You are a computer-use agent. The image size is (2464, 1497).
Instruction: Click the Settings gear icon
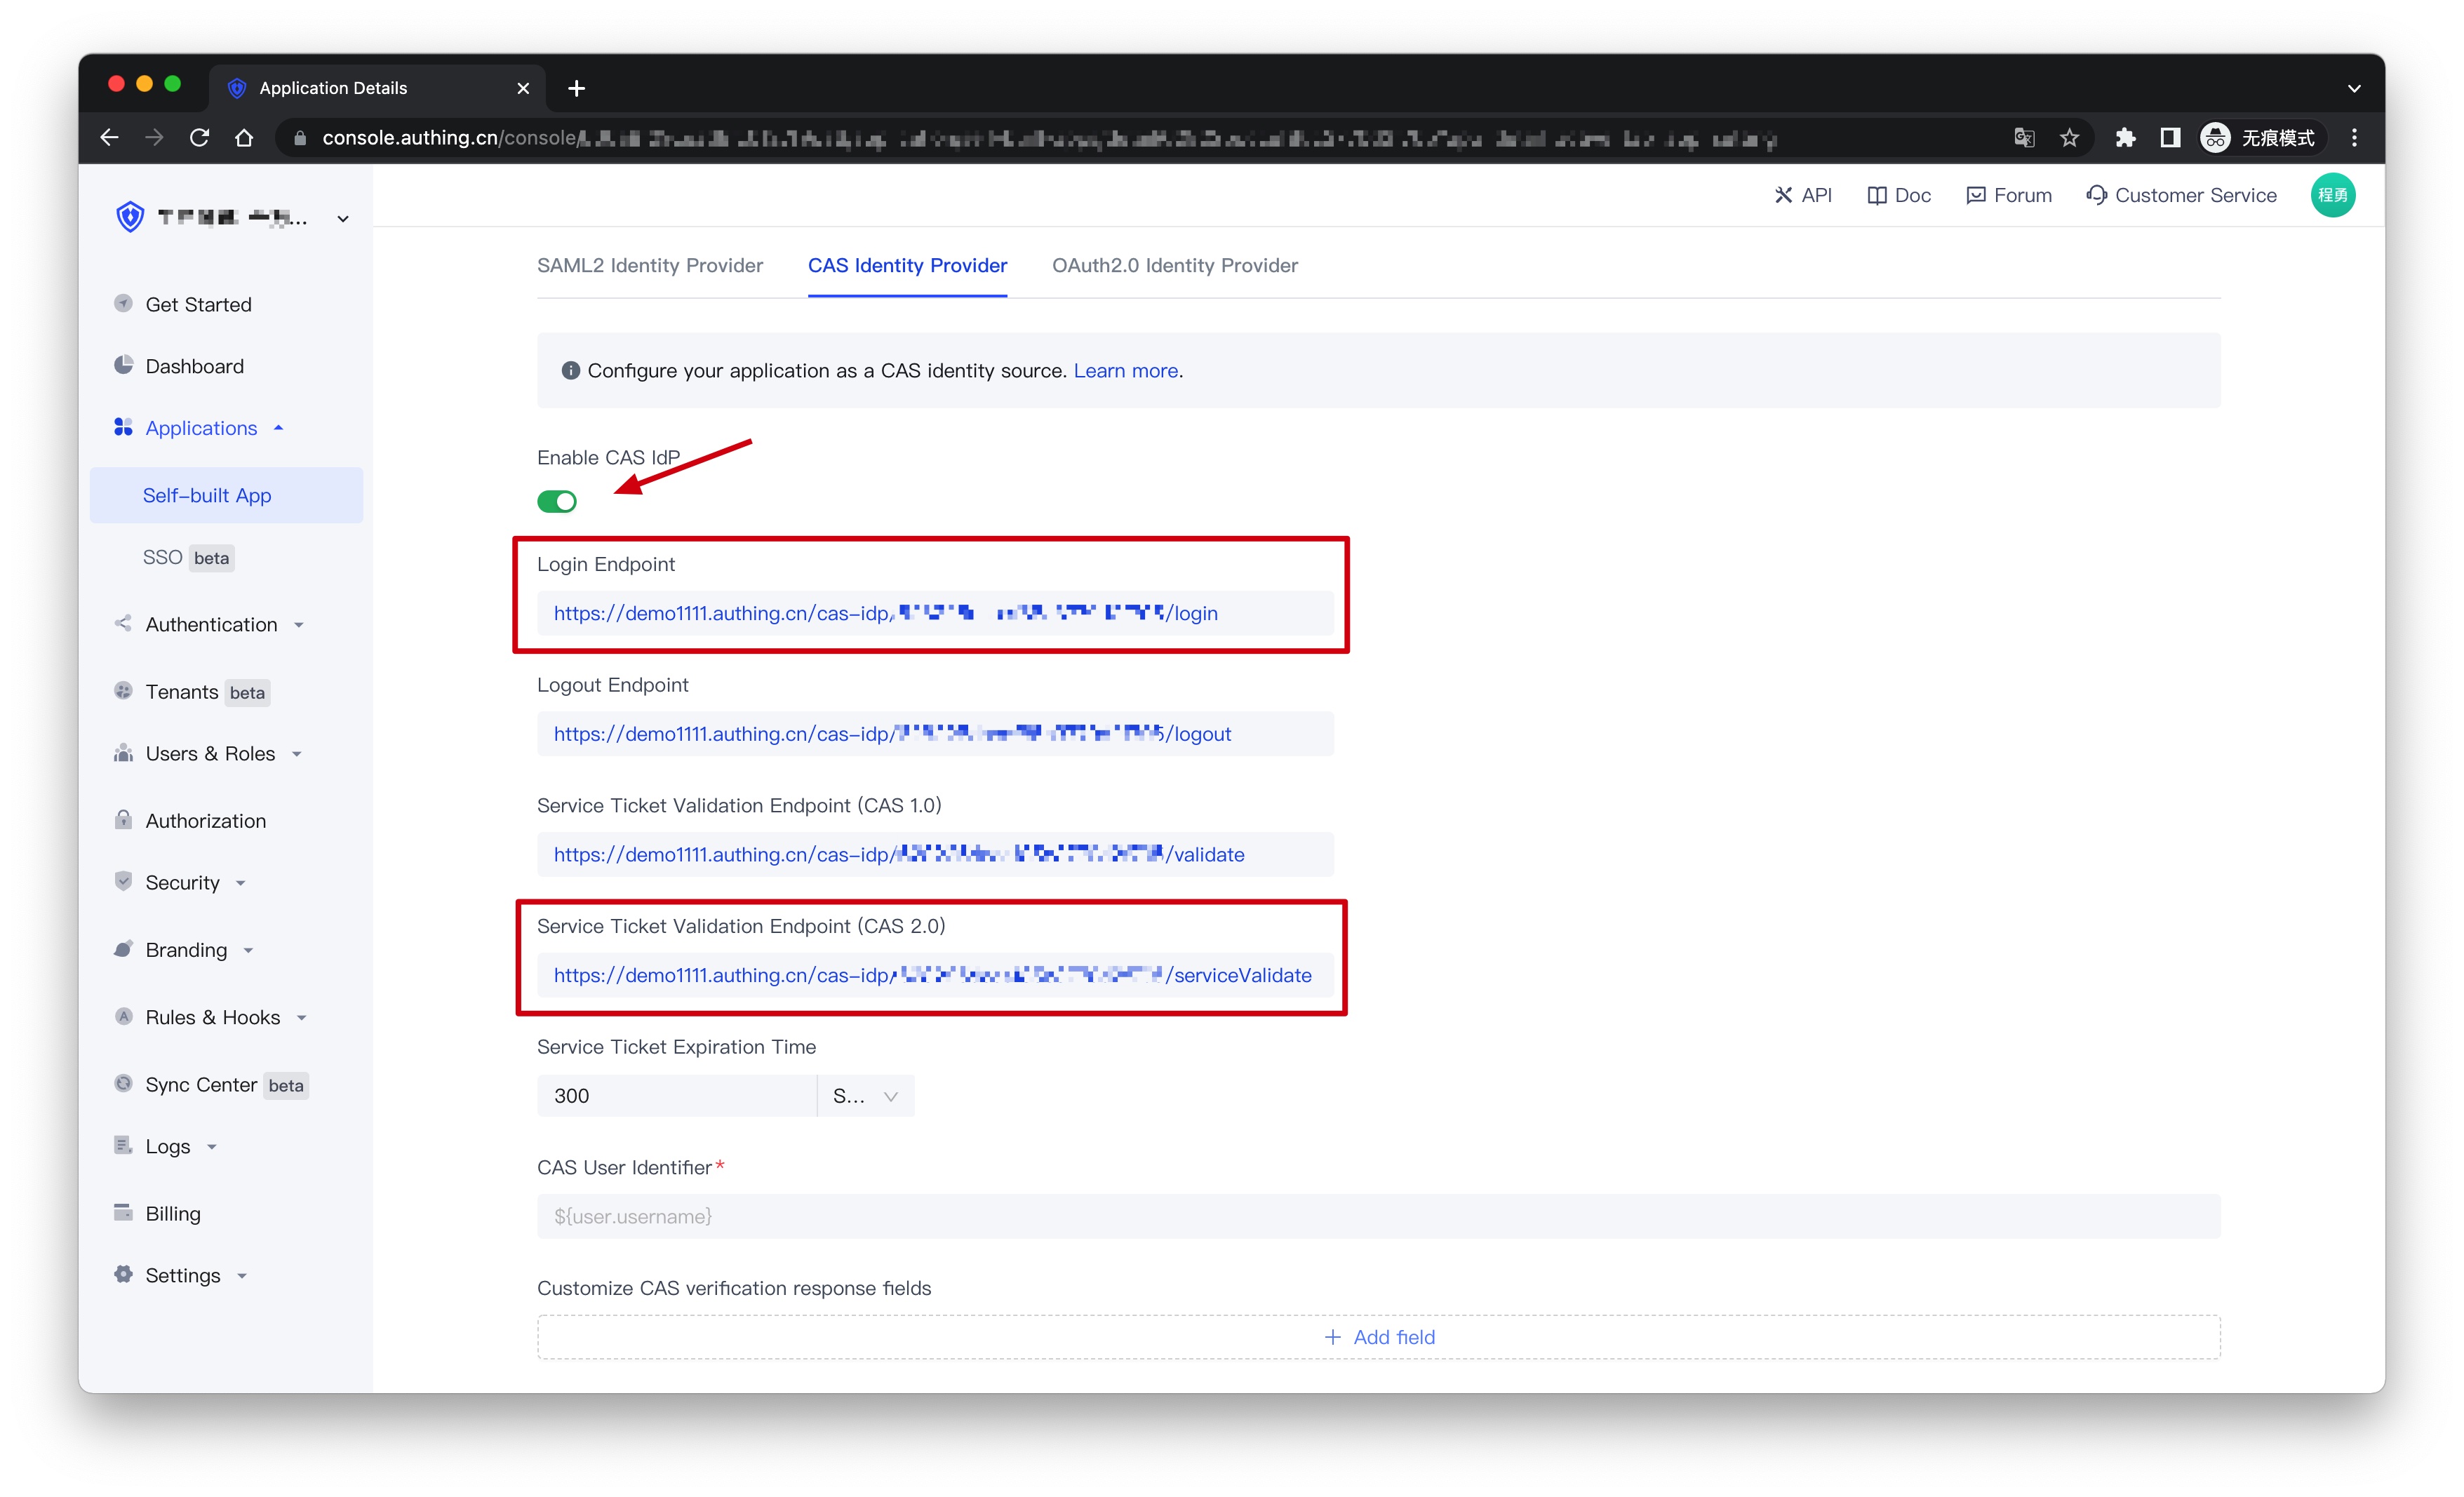coord(123,1274)
